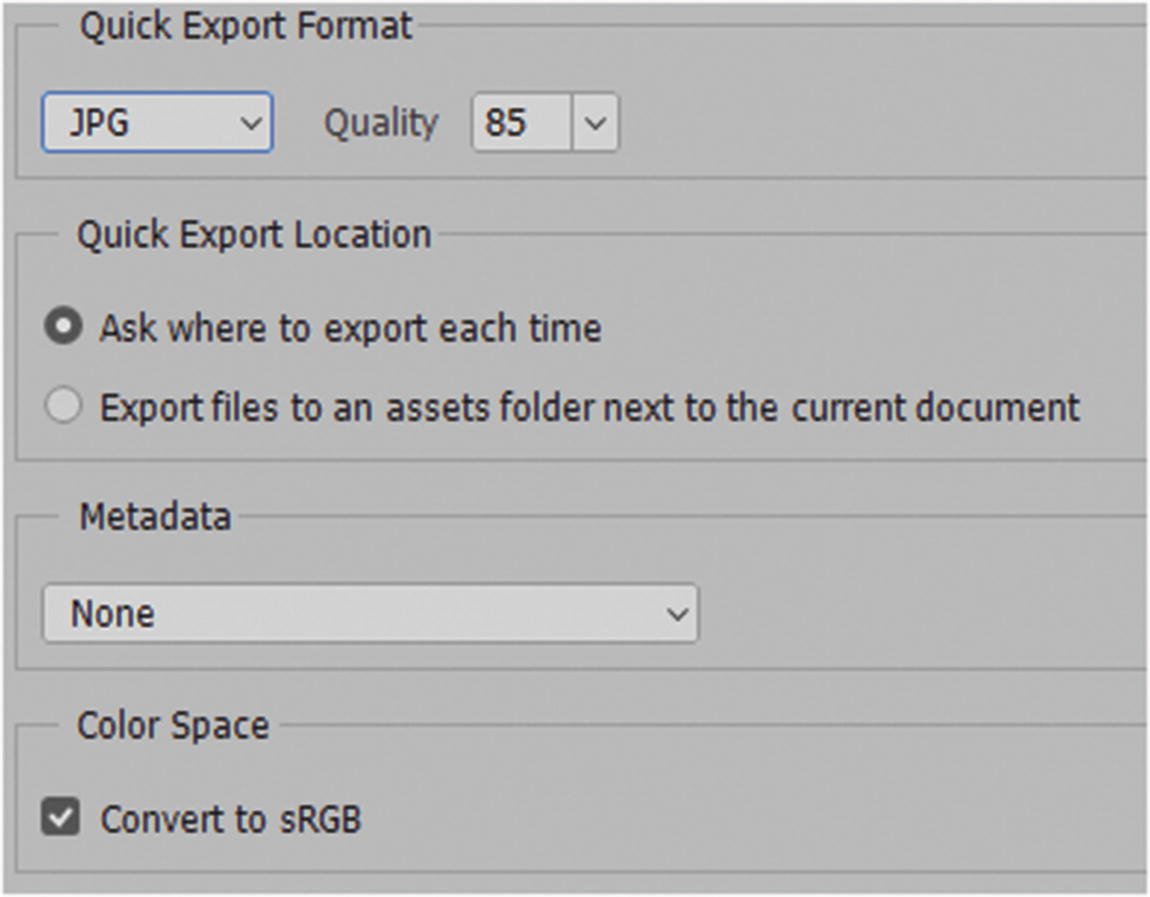Click the checkmark icon beside Convert to sRGB
The image size is (1150, 897).
tap(61, 817)
